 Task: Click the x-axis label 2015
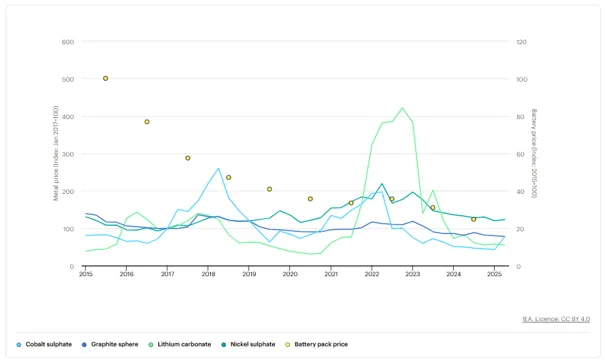(86, 274)
